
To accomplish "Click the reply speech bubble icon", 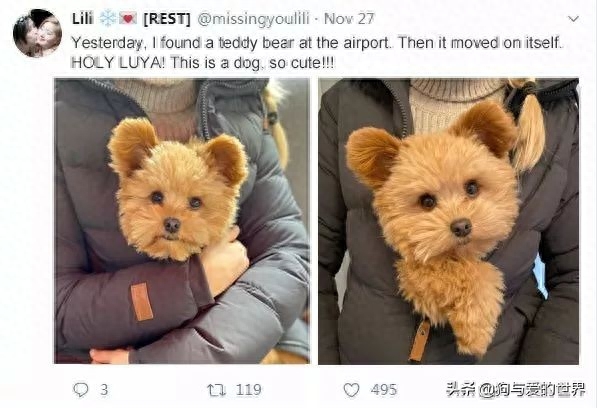I will [80, 389].
